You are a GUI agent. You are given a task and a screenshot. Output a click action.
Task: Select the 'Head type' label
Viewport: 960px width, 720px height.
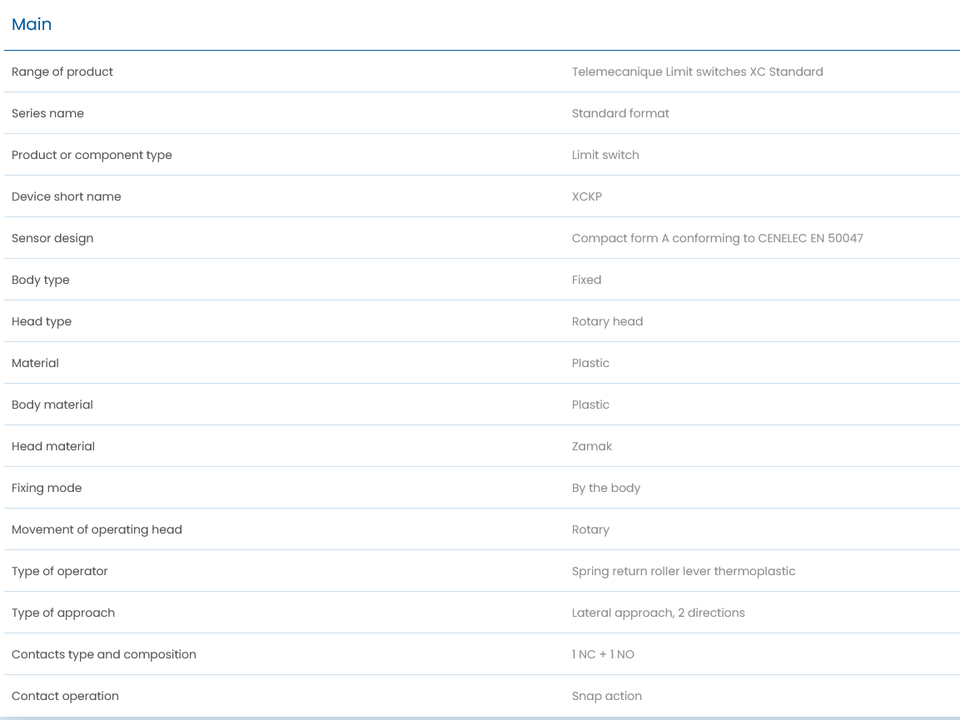click(x=42, y=321)
